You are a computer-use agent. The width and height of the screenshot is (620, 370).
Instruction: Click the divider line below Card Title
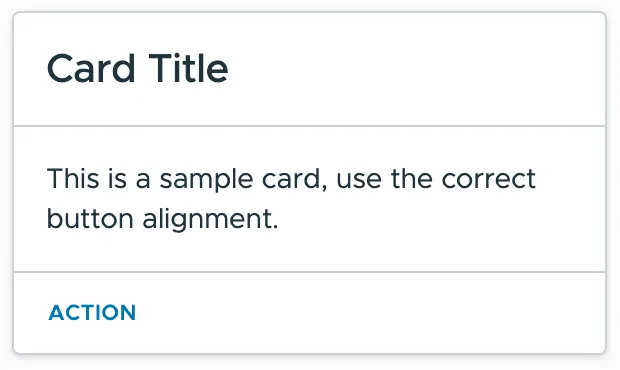pos(310,126)
